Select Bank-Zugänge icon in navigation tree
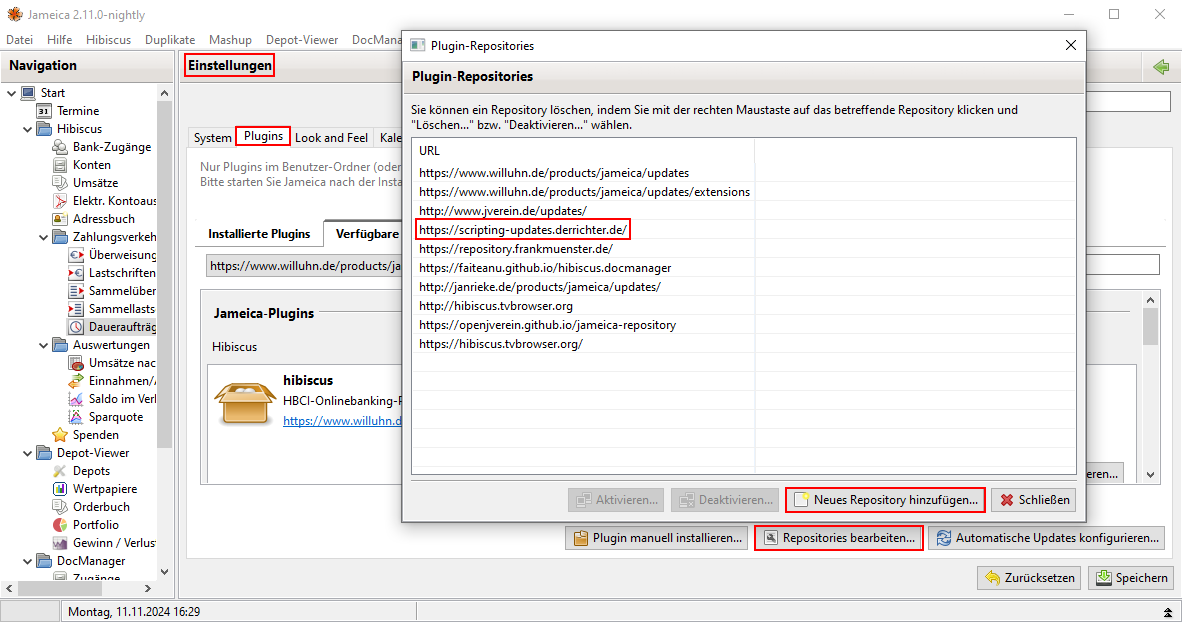The width and height of the screenshot is (1182, 622). [x=60, y=147]
